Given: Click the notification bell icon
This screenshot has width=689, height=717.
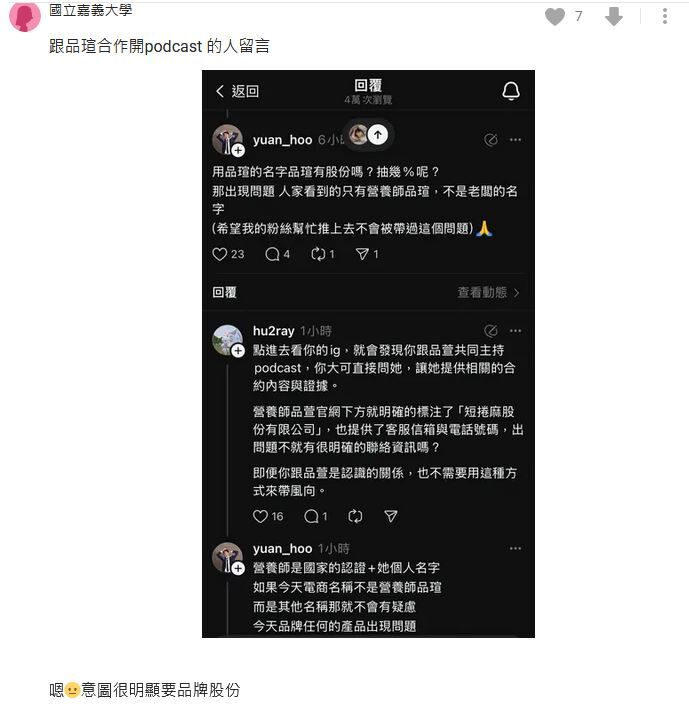Looking at the screenshot, I should pyautogui.click(x=511, y=91).
